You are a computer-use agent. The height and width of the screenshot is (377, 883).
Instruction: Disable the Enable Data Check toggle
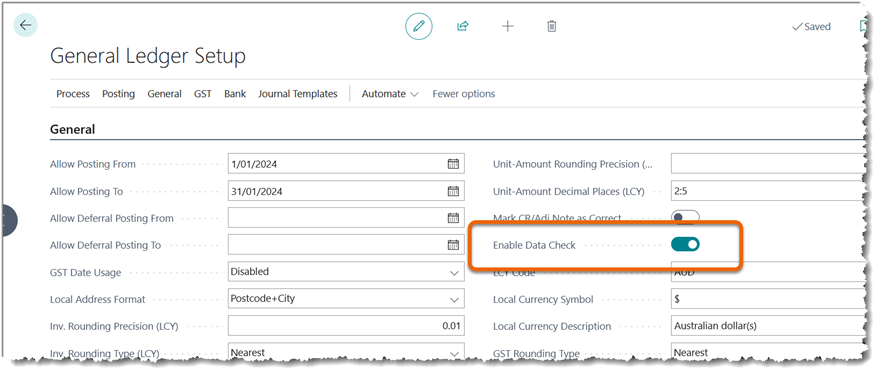685,245
